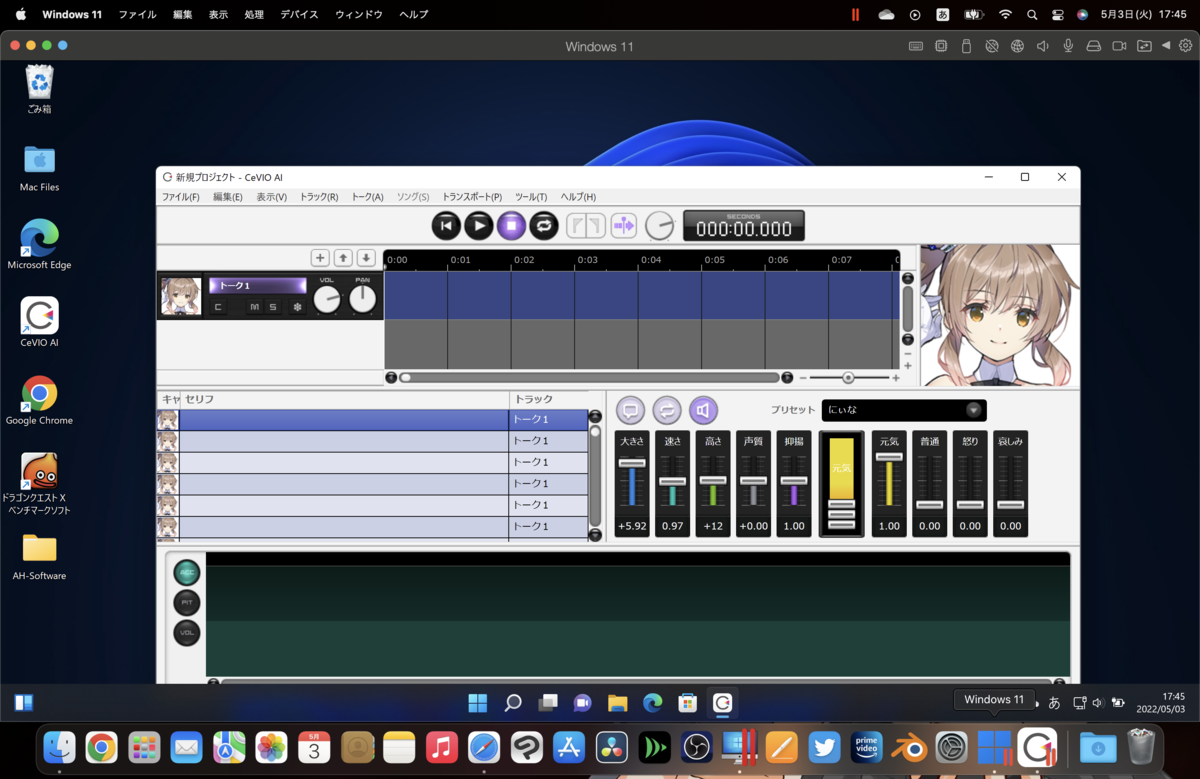This screenshot has height=779, width=1200.
Task: Start playback with the Play button
Action: tap(479, 226)
